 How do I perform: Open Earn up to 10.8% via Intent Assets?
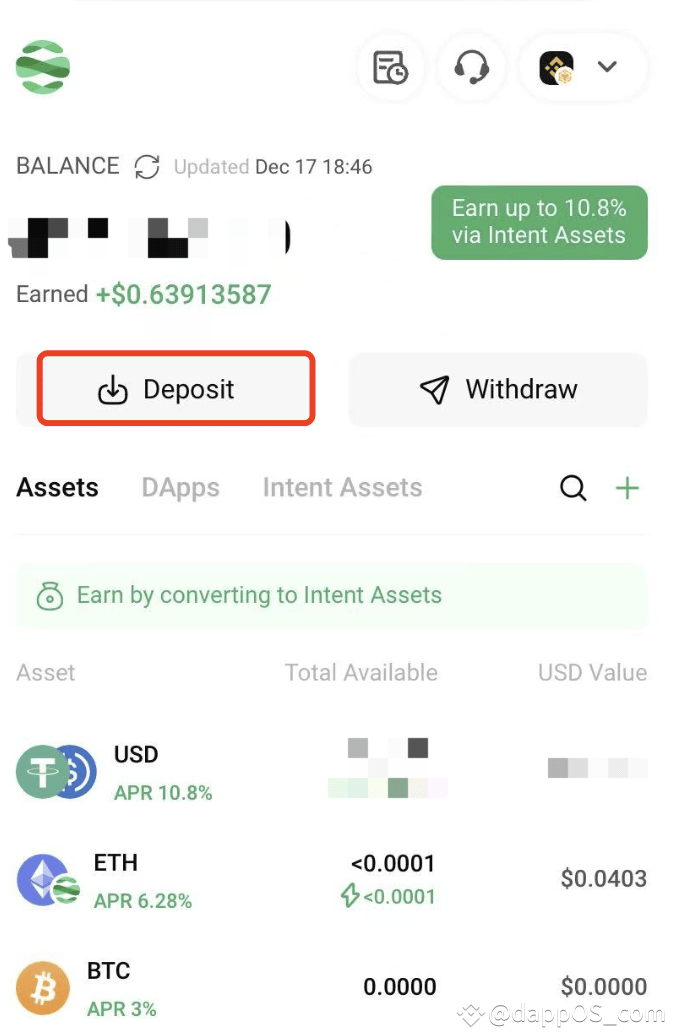(539, 222)
